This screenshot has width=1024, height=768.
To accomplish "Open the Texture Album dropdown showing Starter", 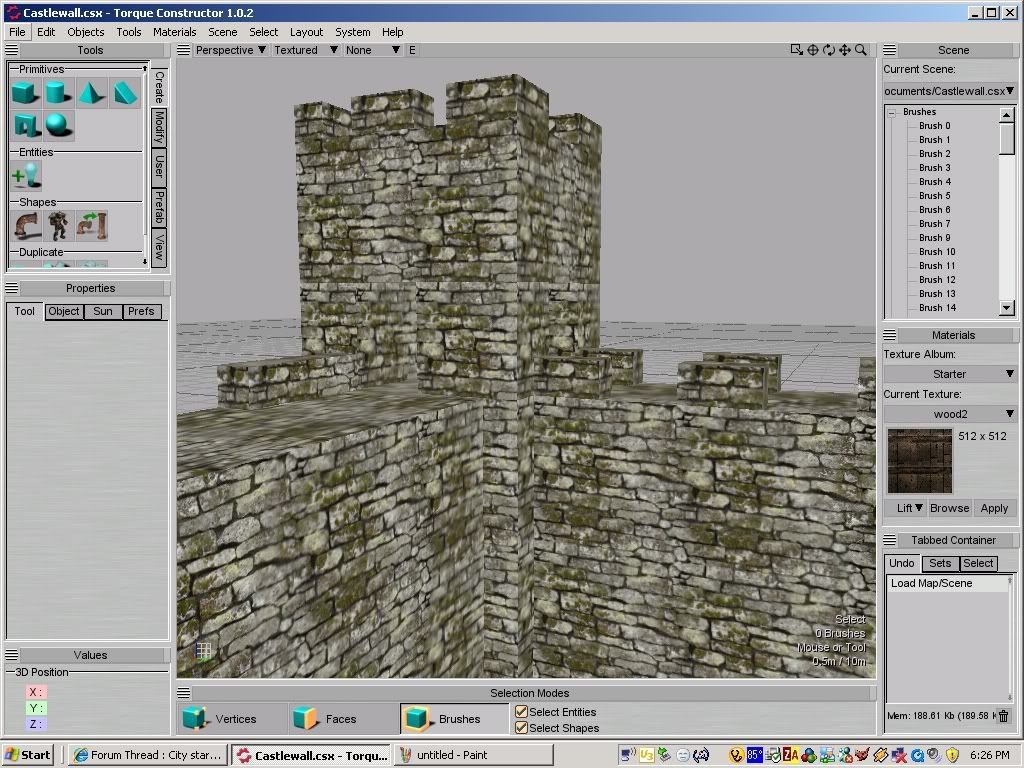I will (x=949, y=373).
